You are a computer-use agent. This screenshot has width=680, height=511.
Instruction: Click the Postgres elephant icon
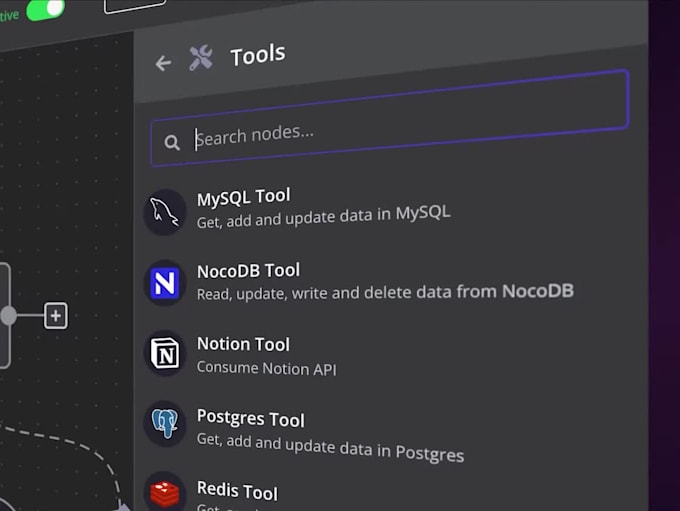point(165,424)
